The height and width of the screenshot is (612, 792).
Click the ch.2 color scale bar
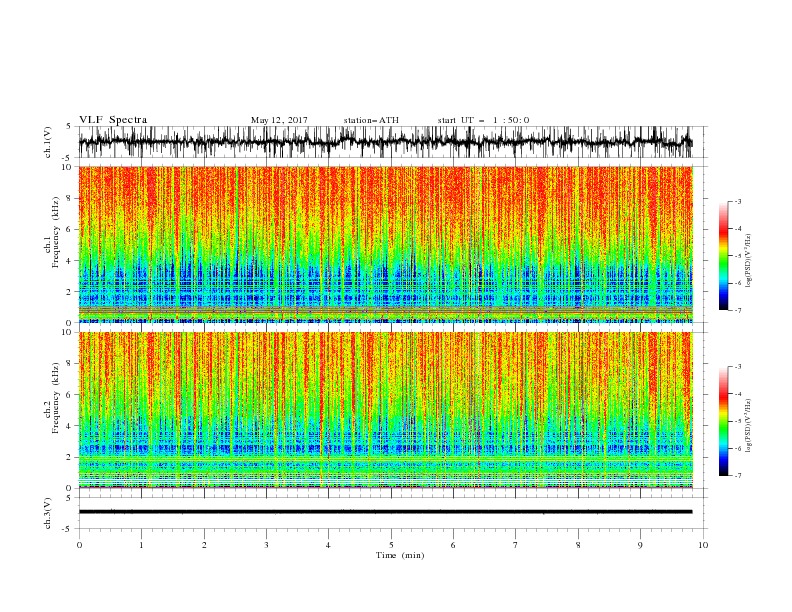(x=723, y=421)
